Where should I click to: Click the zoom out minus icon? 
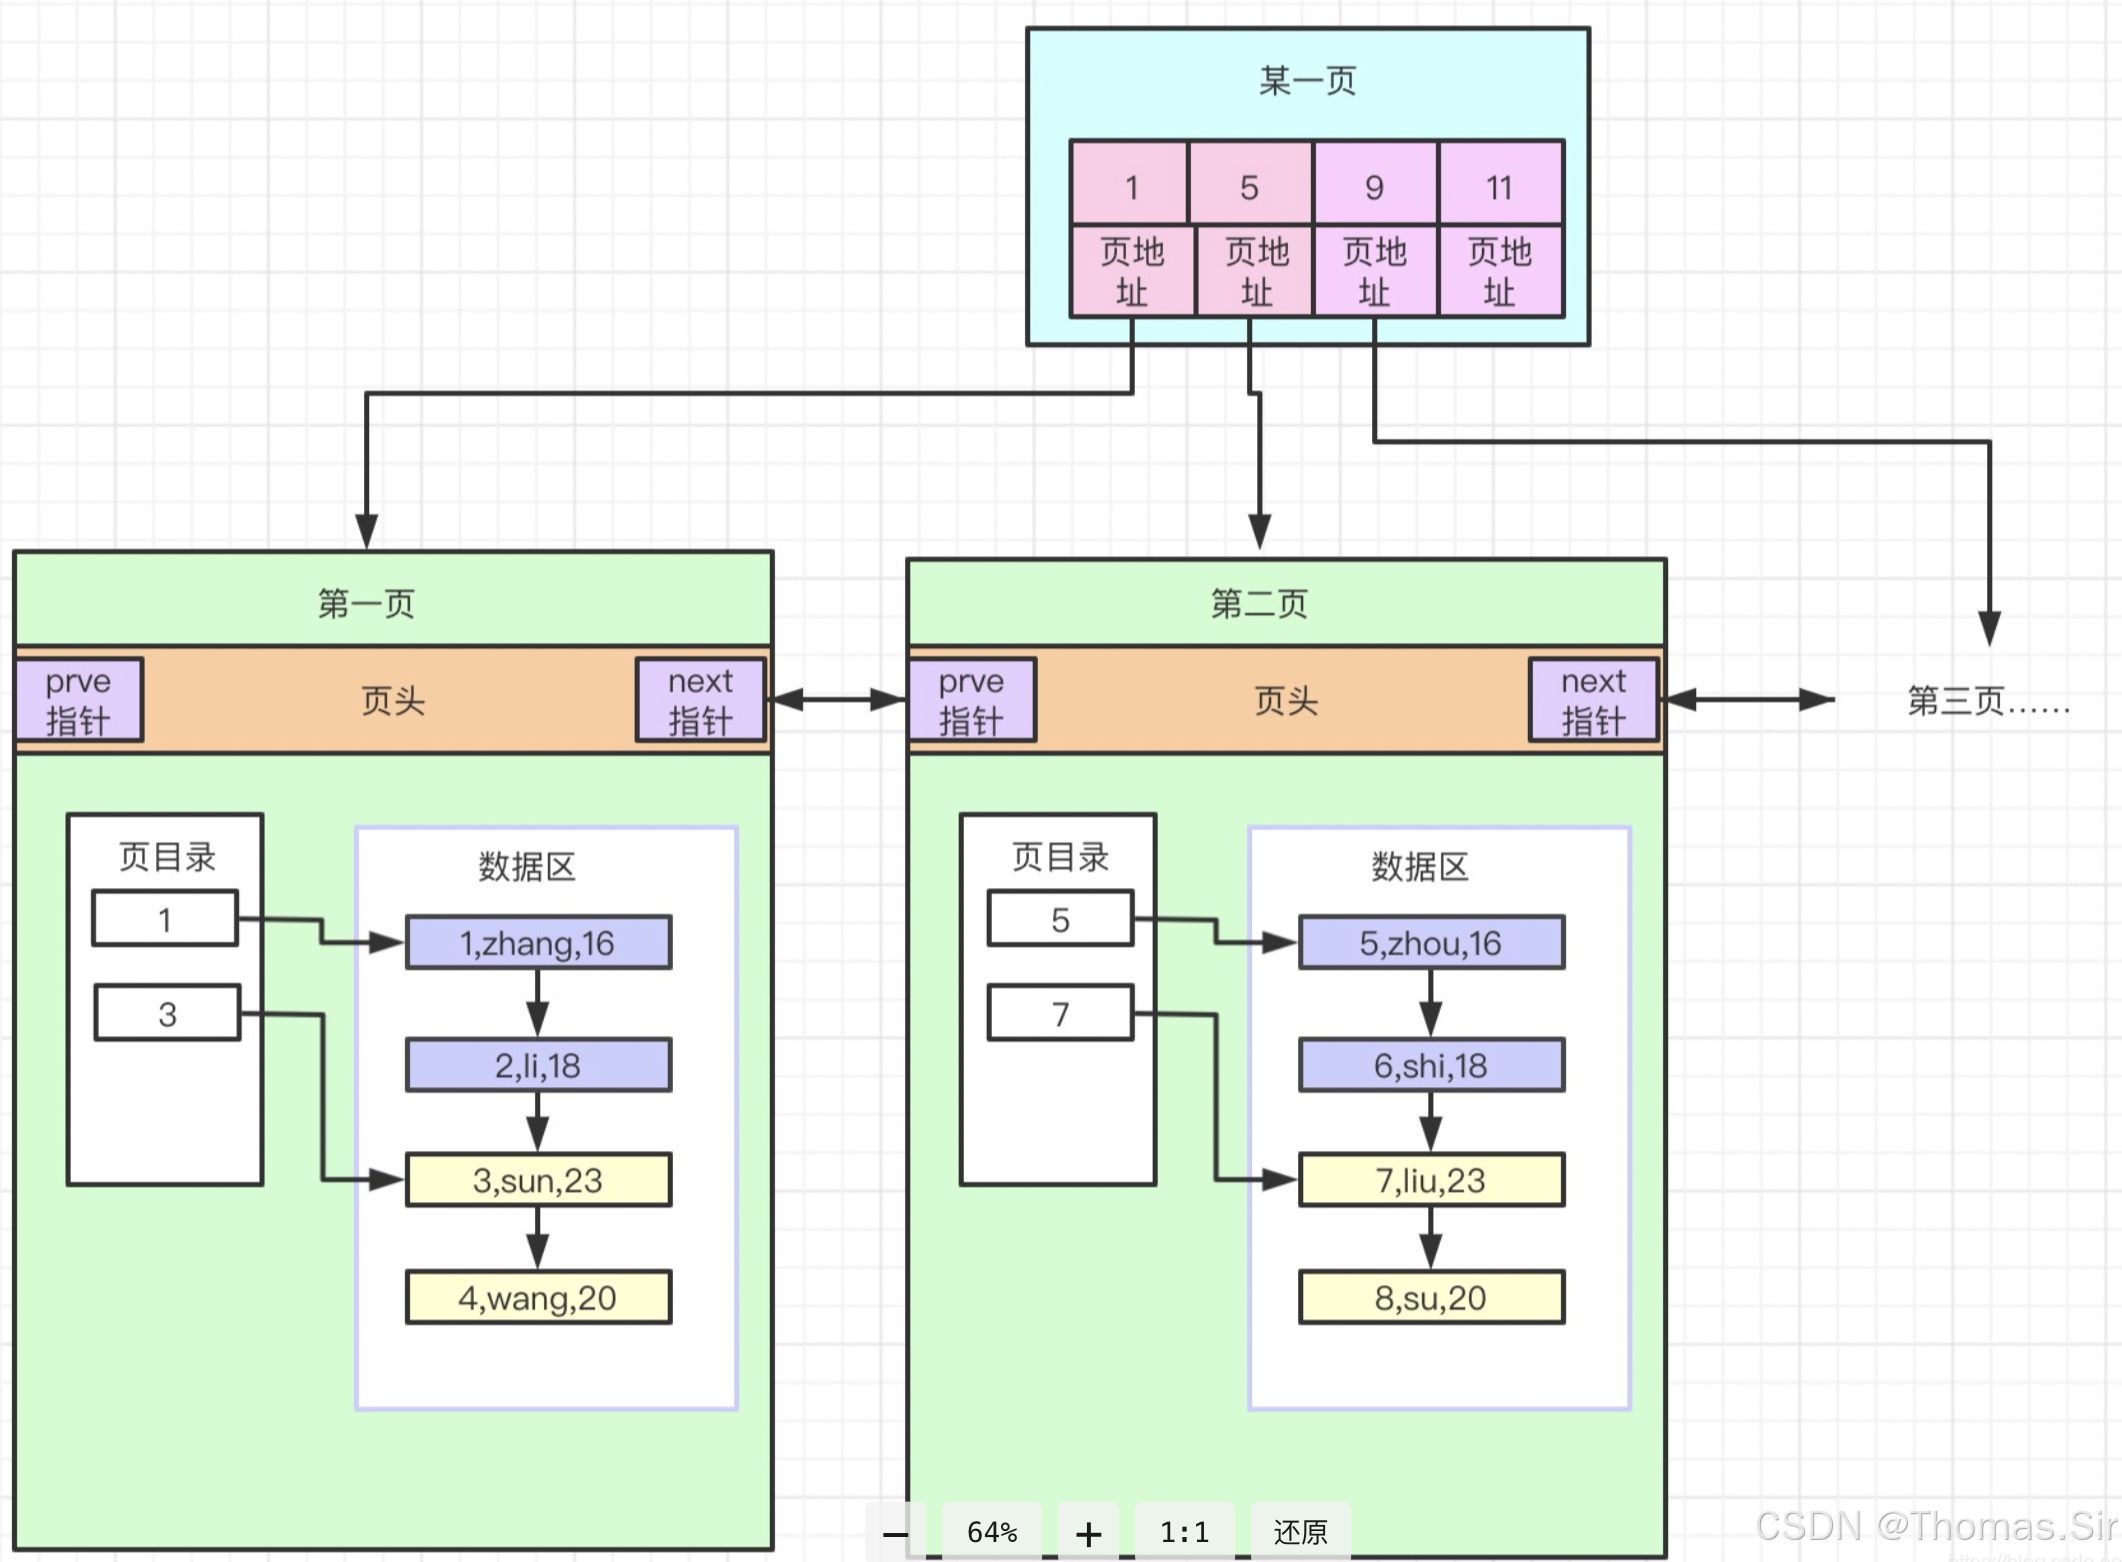pos(895,1533)
